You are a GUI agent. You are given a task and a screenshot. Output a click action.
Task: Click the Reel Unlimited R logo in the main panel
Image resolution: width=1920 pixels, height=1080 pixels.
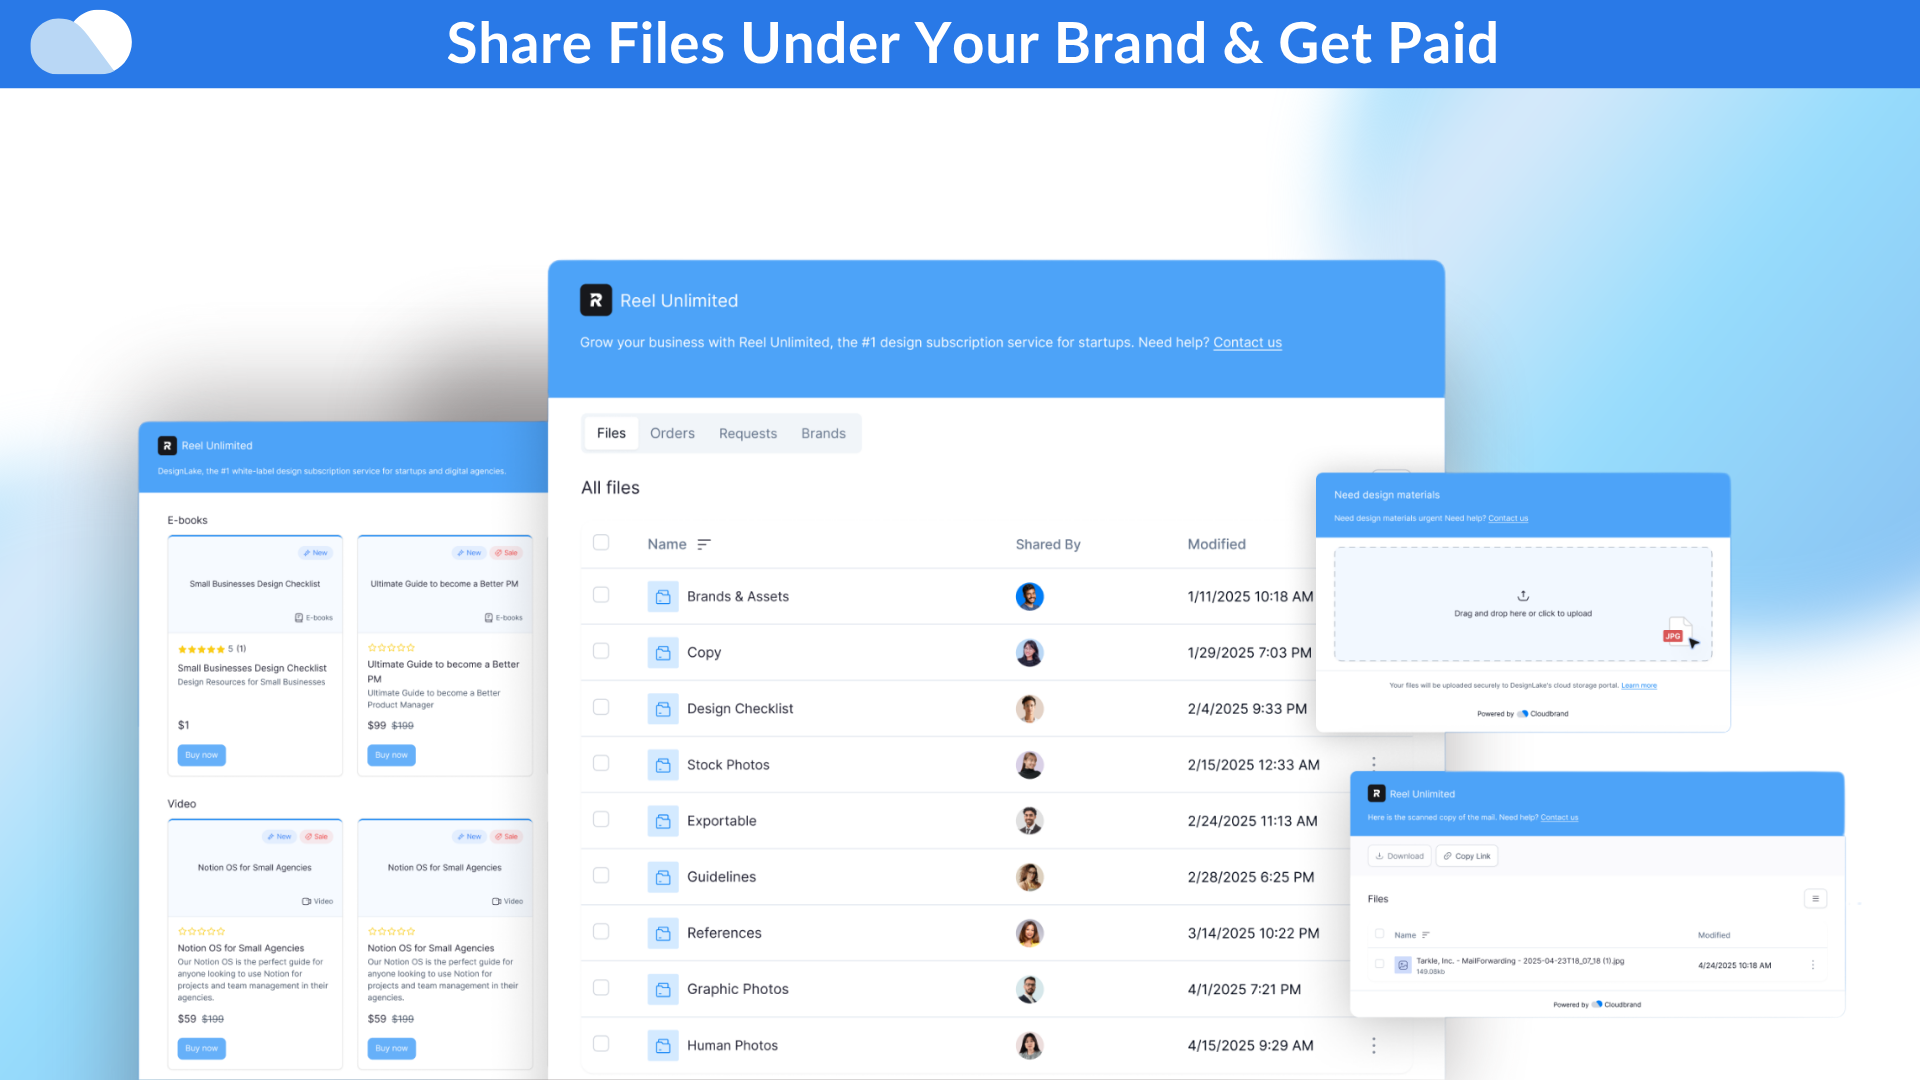[x=596, y=300]
